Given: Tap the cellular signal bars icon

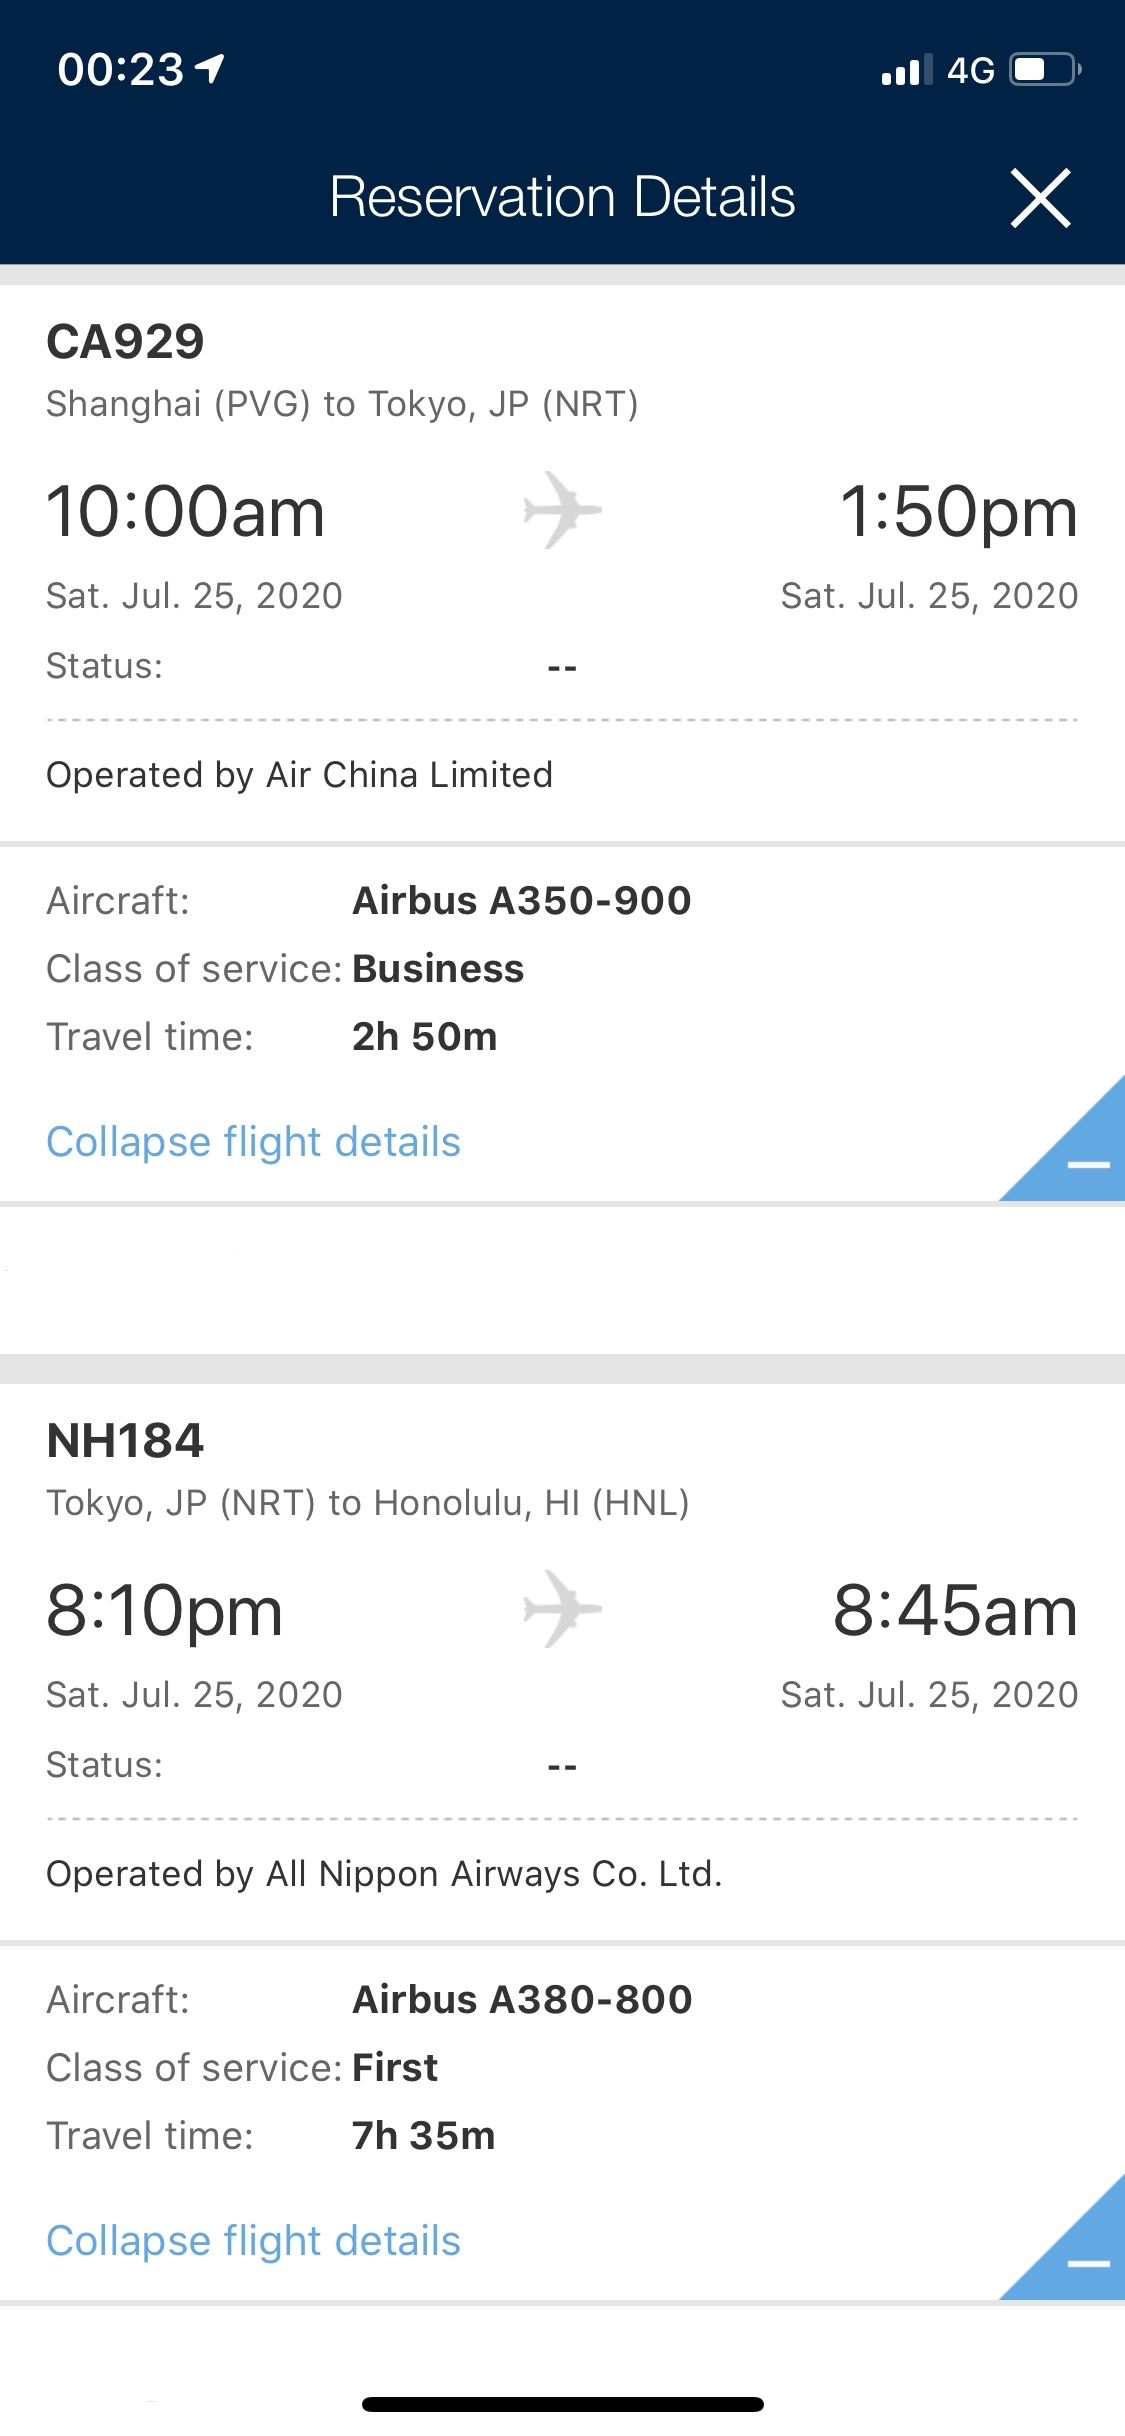Looking at the screenshot, I should click(x=907, y=70).
